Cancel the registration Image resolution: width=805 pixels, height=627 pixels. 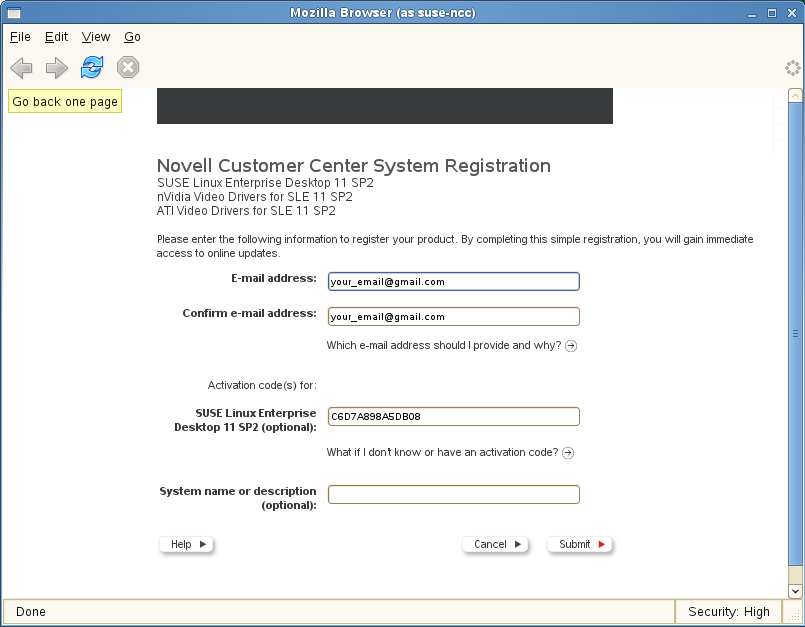495,544
